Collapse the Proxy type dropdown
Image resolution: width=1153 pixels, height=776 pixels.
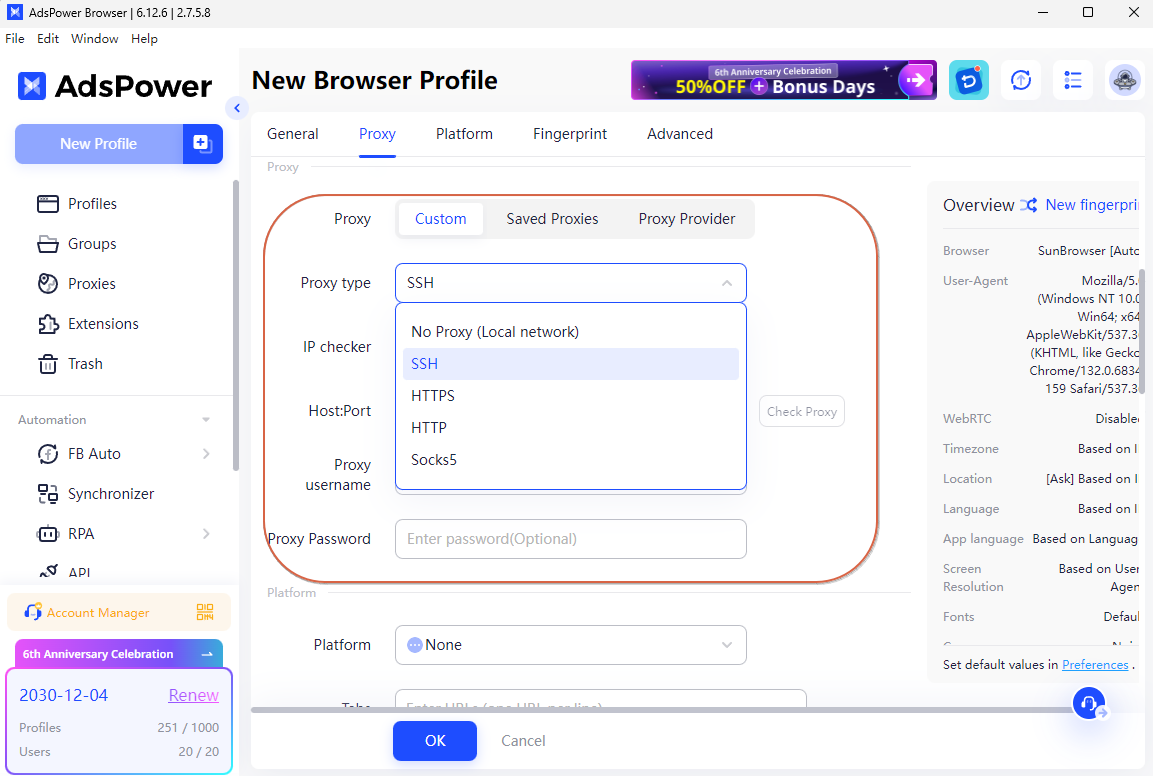727,283
